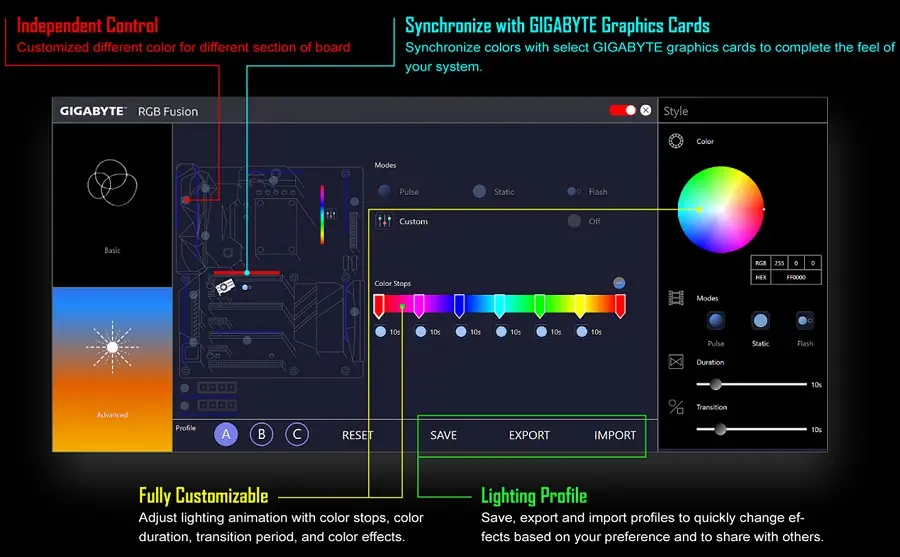Screen dimensions: 900x557
Task: Click EXPORT to export the profile
Action: 529,435
